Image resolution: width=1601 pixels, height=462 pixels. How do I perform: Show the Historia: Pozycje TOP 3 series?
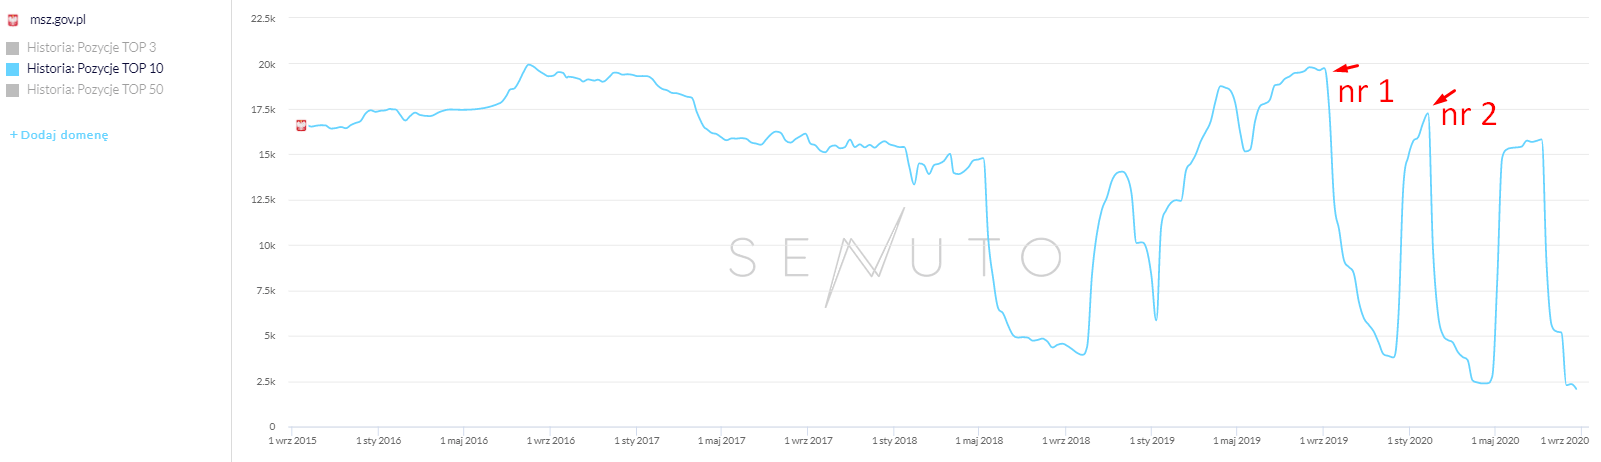click(91, 47)
